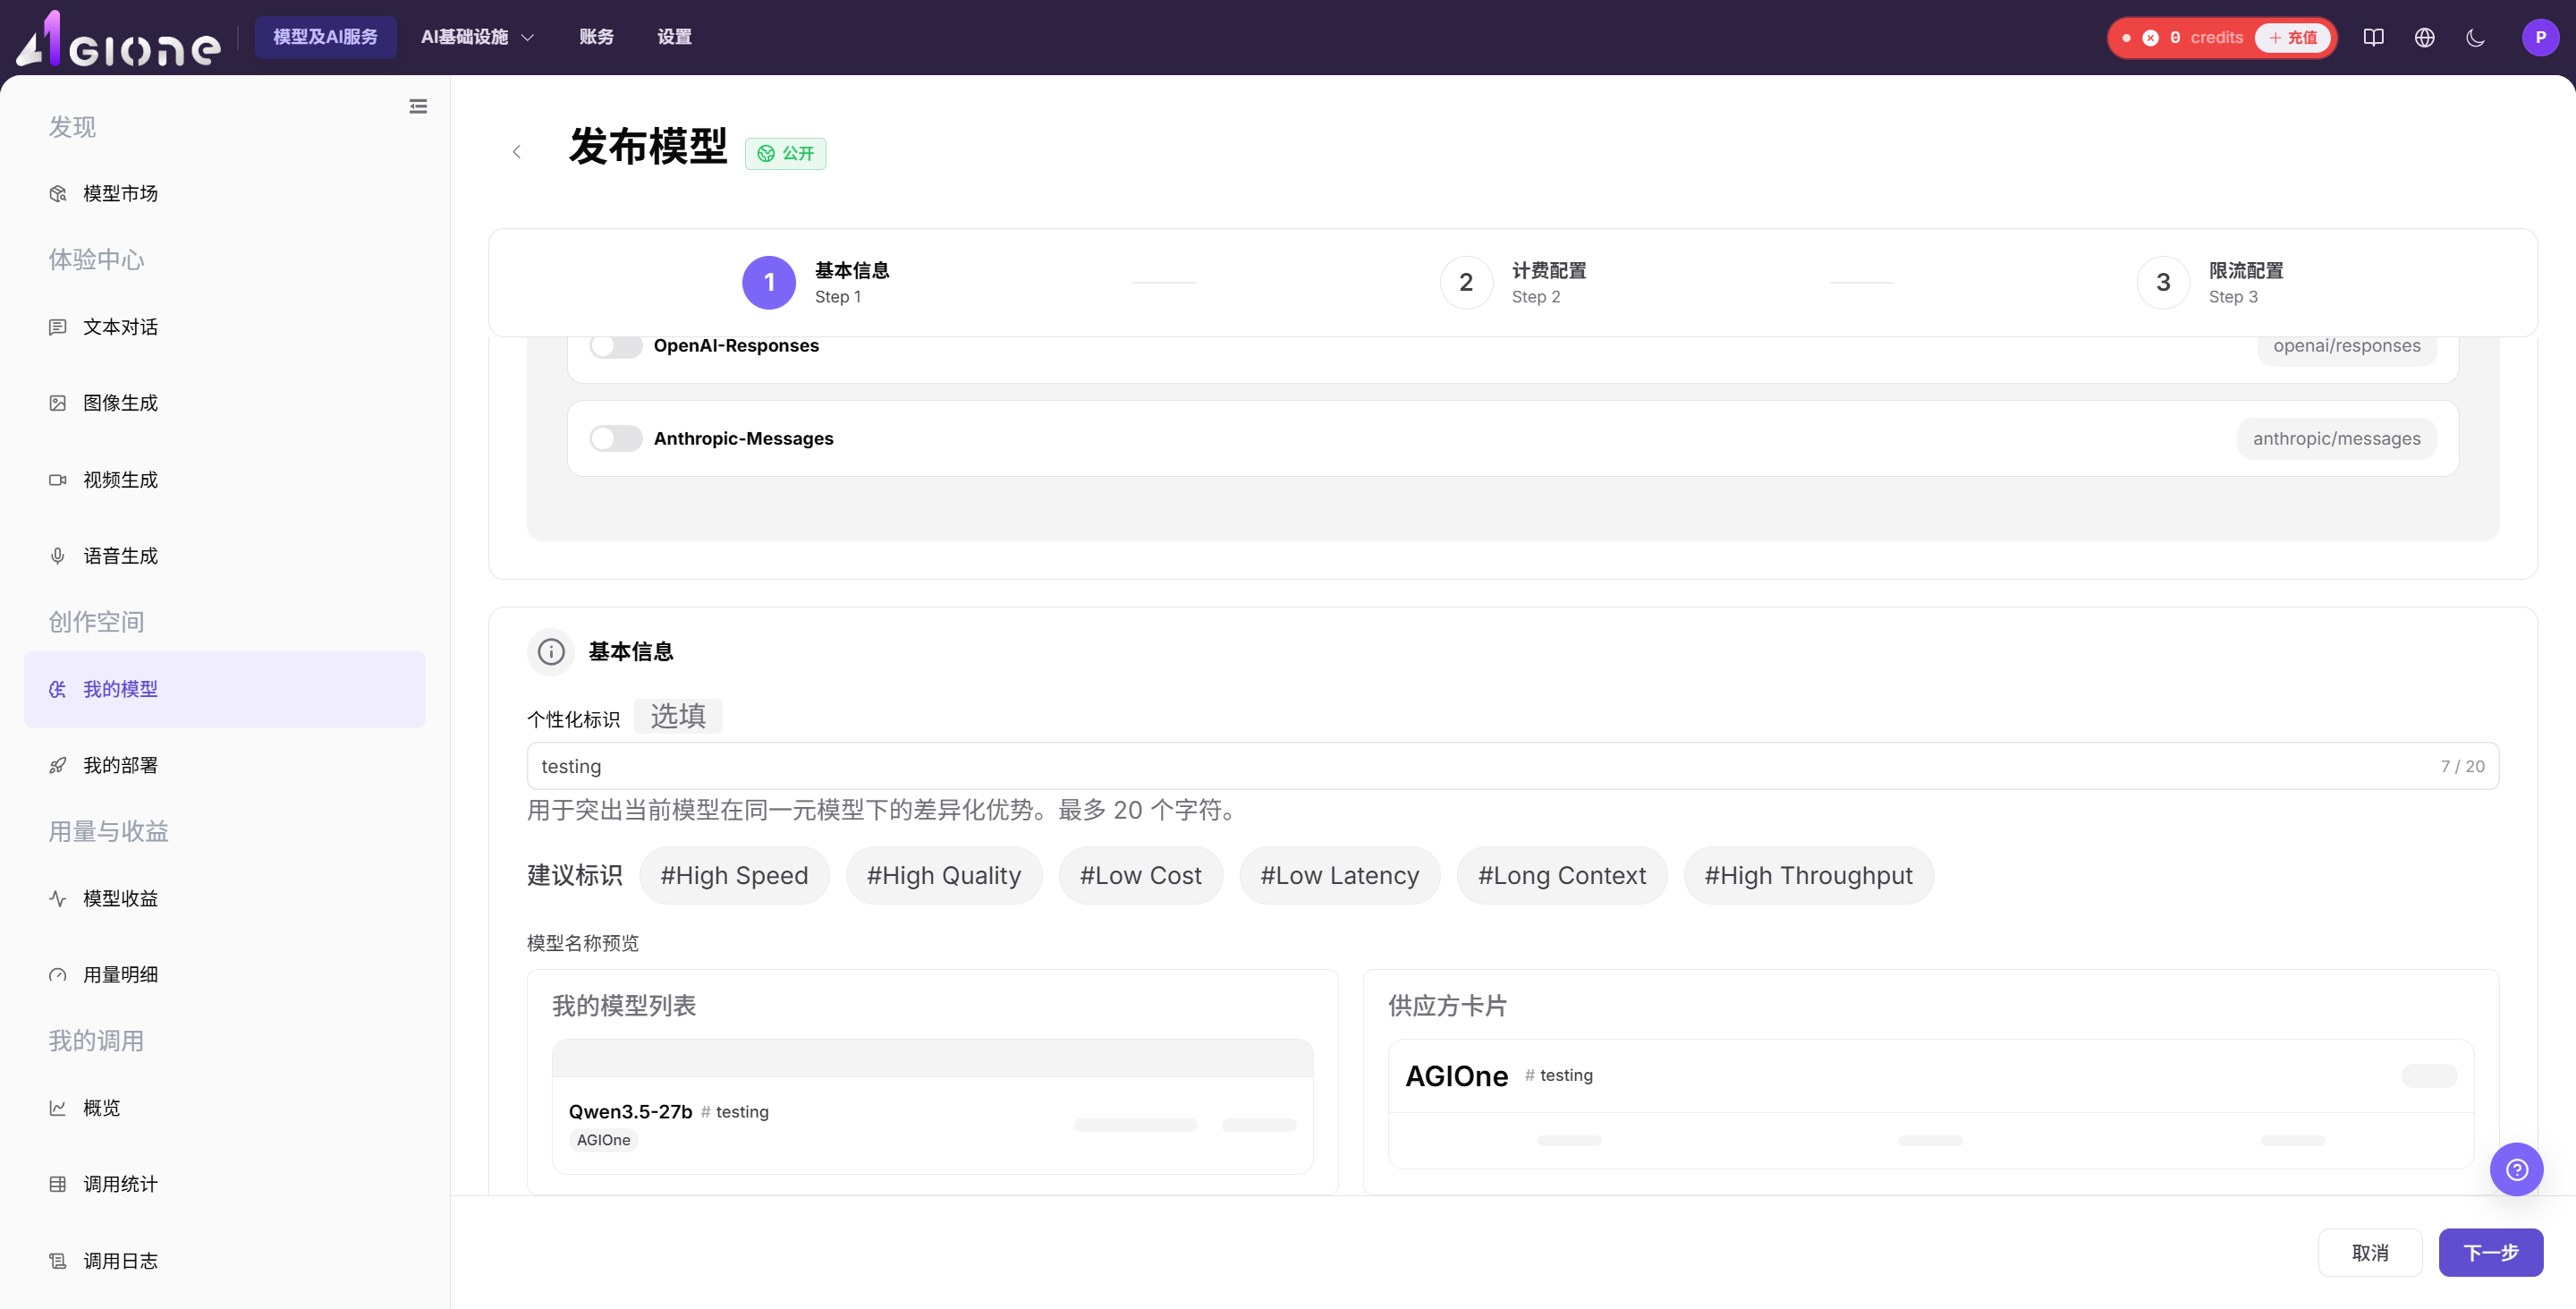Open the documentation book icon
The width and height of the screenshot is (2576, 1309).
coord(2373,37)
